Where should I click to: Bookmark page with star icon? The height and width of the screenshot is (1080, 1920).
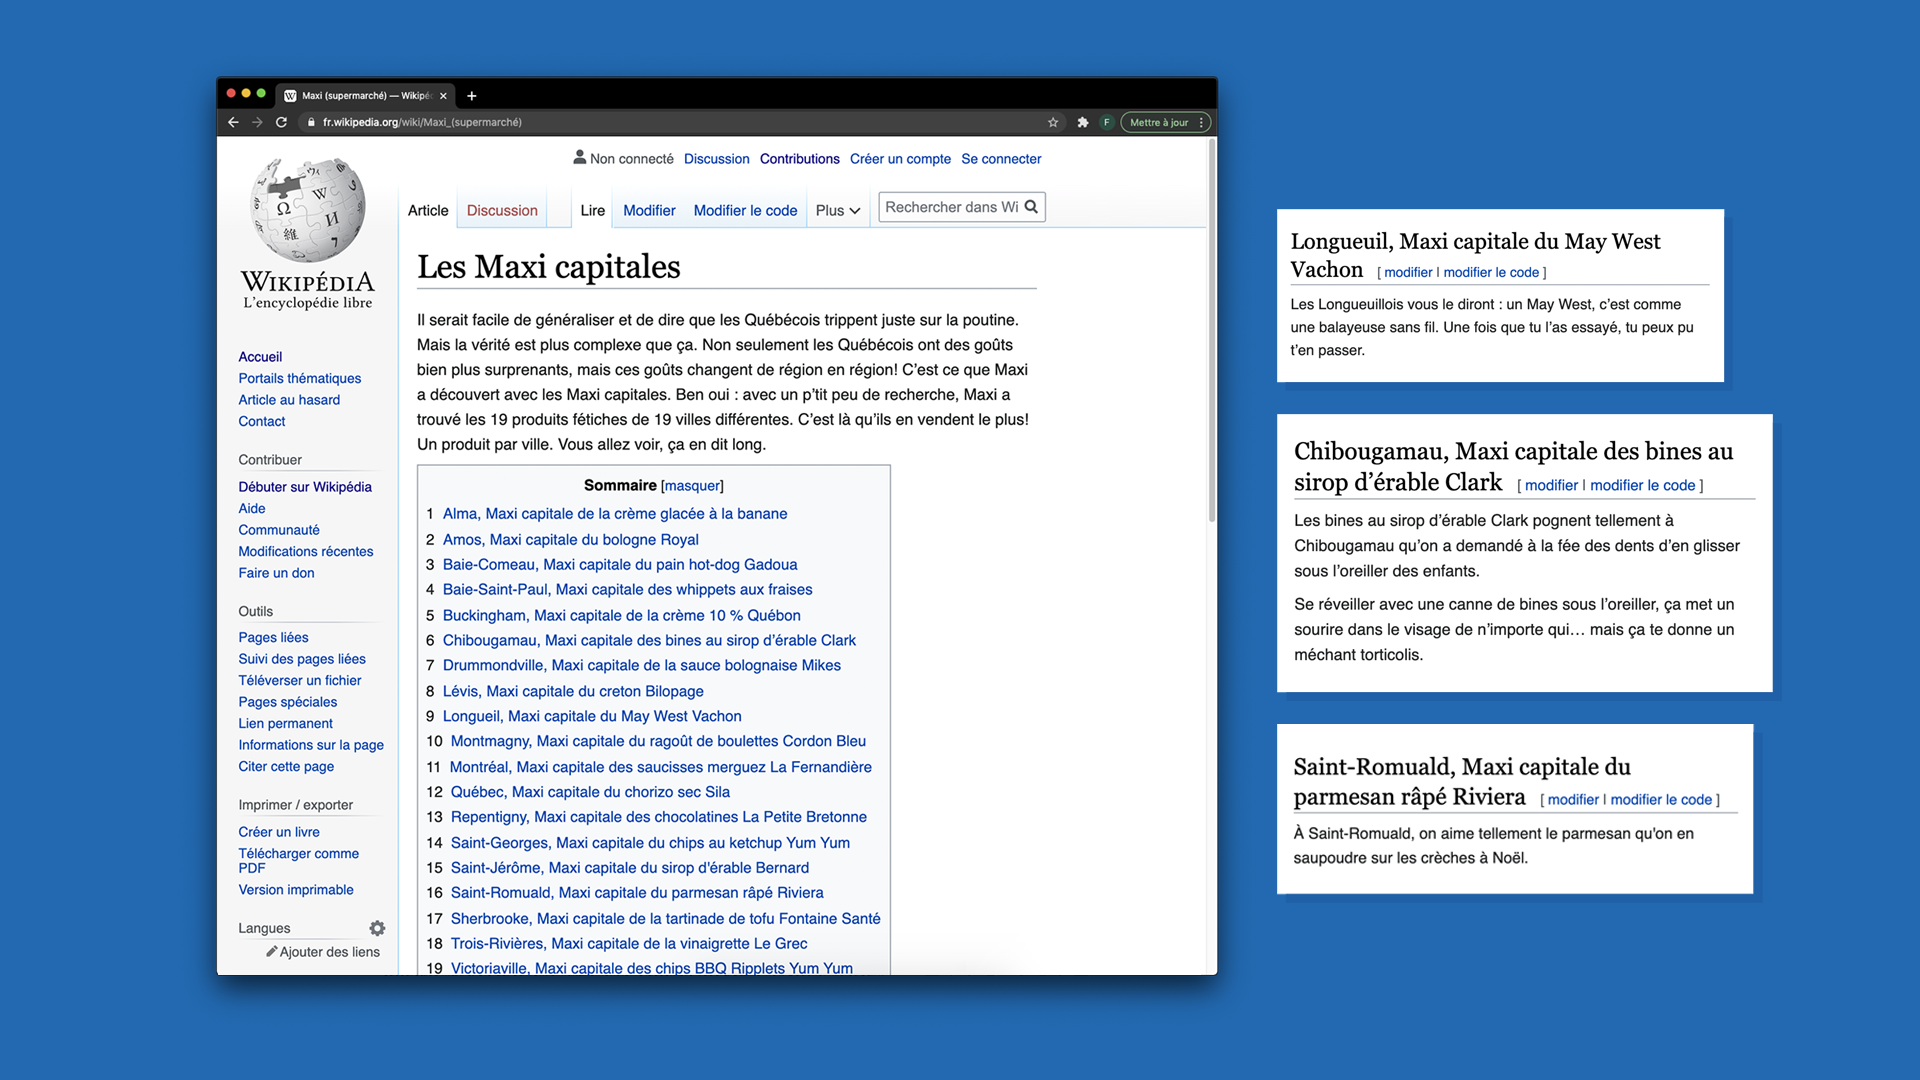click(1053, 122)
